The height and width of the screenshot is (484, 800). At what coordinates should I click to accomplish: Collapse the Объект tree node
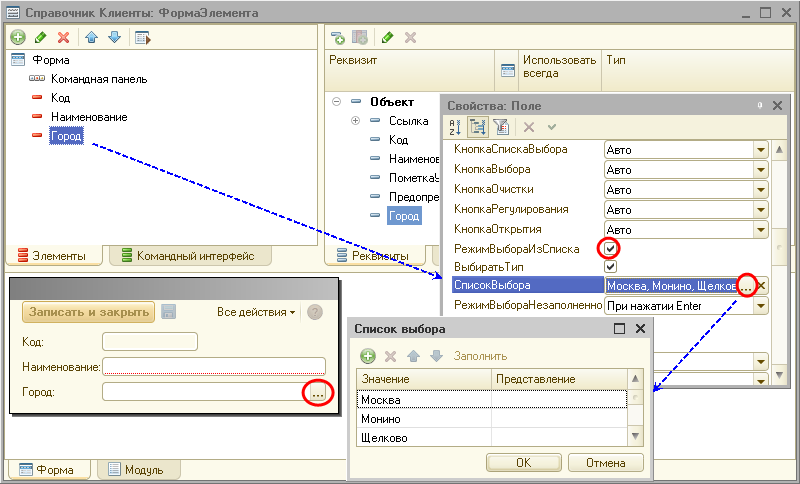tap(336, 102)
